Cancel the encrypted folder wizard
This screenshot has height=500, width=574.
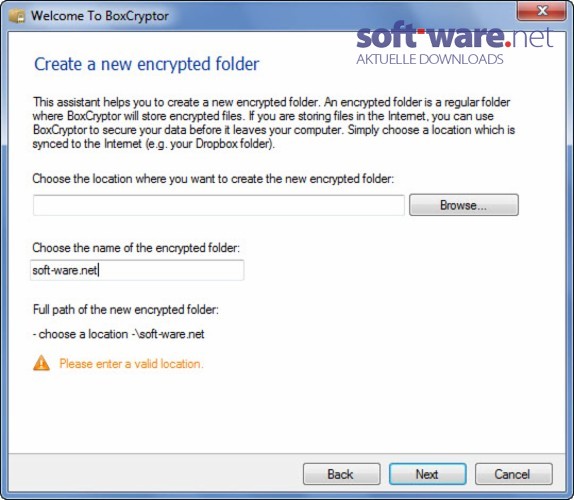pyautogui.click(x=514, y=474)
